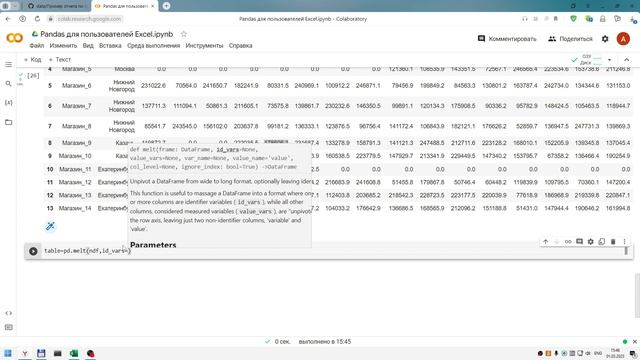This screenshot has width=640, height=360.
Task: Click into the table=pd.melt code editor
Action: 333,251
